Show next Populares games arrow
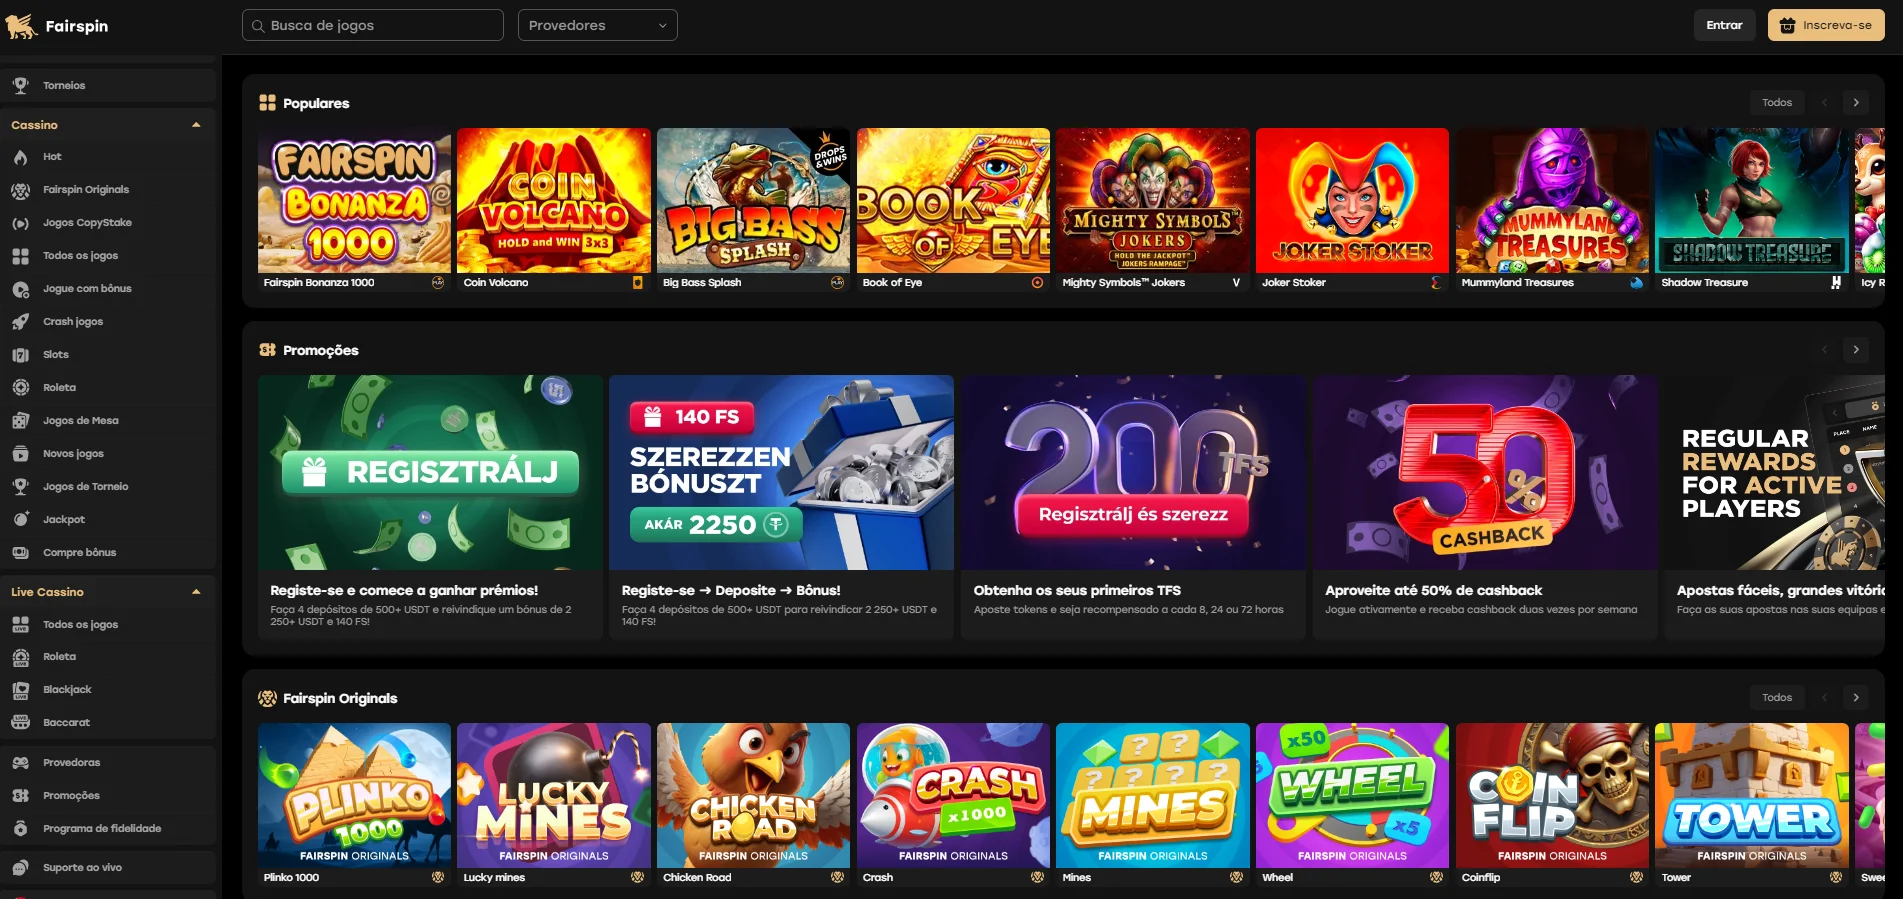Viewport: 1903px width, 899px height. [x=1856, y=103]
